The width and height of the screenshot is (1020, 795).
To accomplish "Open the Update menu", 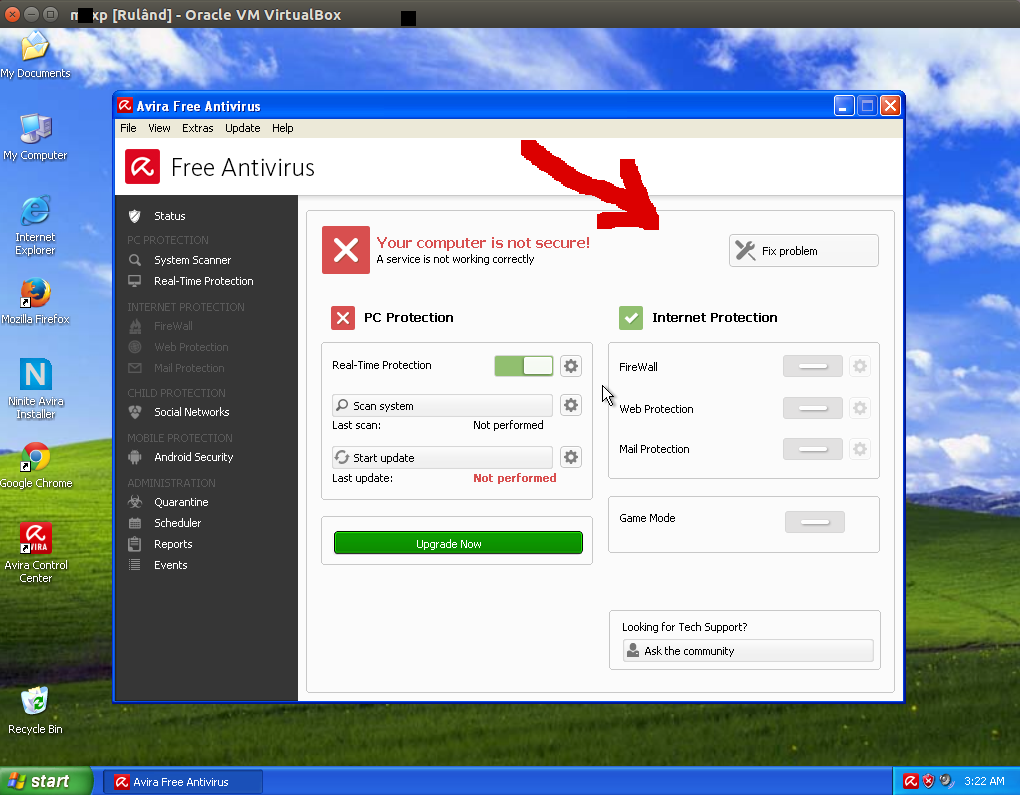I will pos(243,128).
